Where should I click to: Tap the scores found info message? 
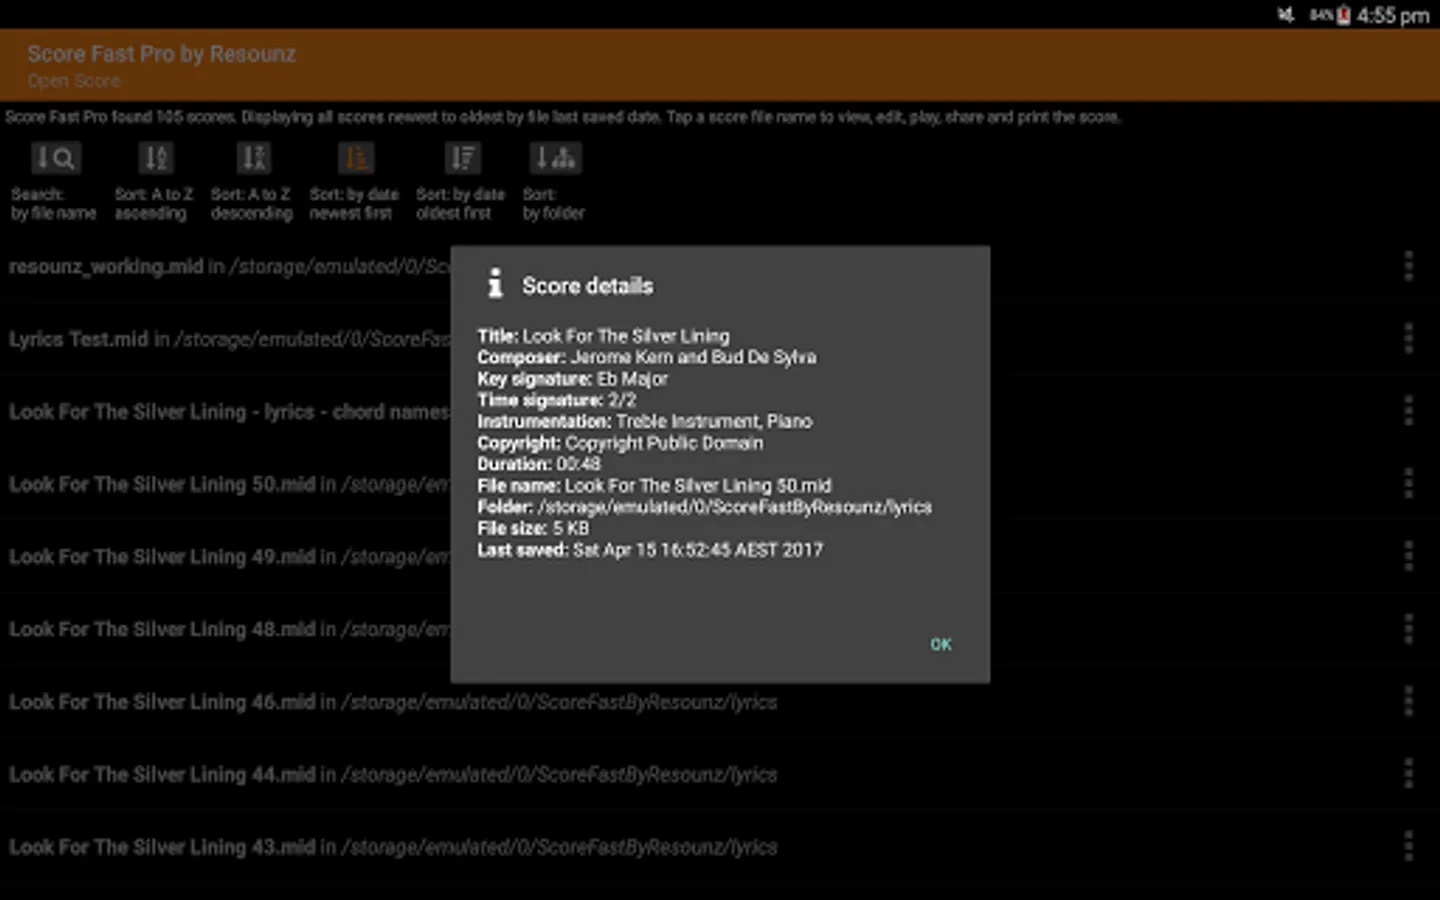(x=562, y=117)
